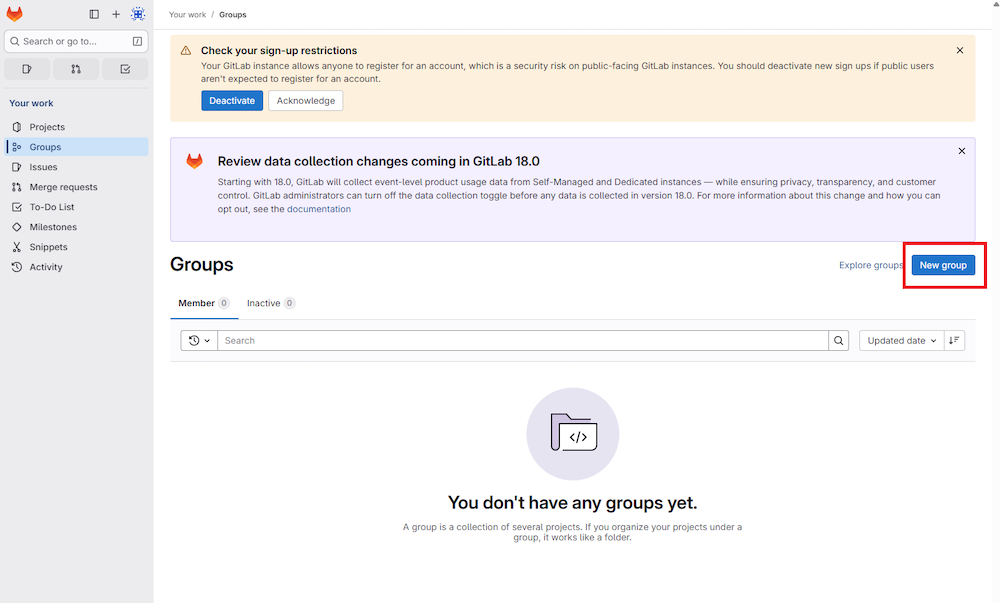1000x603 pixels.
Task: Open Snippets in the sidebar
Action: [77, 247]
